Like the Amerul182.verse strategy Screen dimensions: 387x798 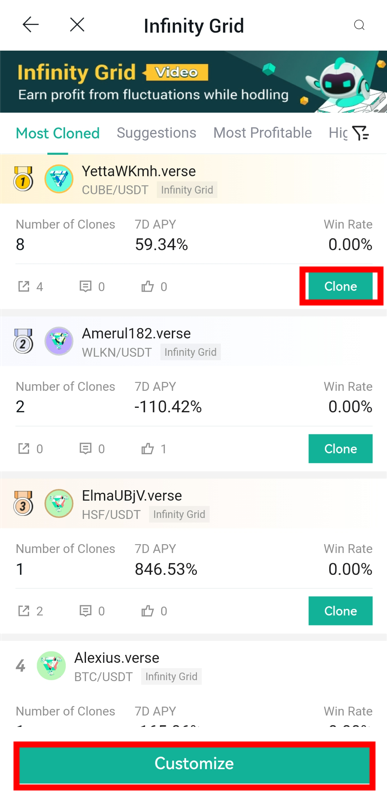pyautogui.click(x=148, y=449)
